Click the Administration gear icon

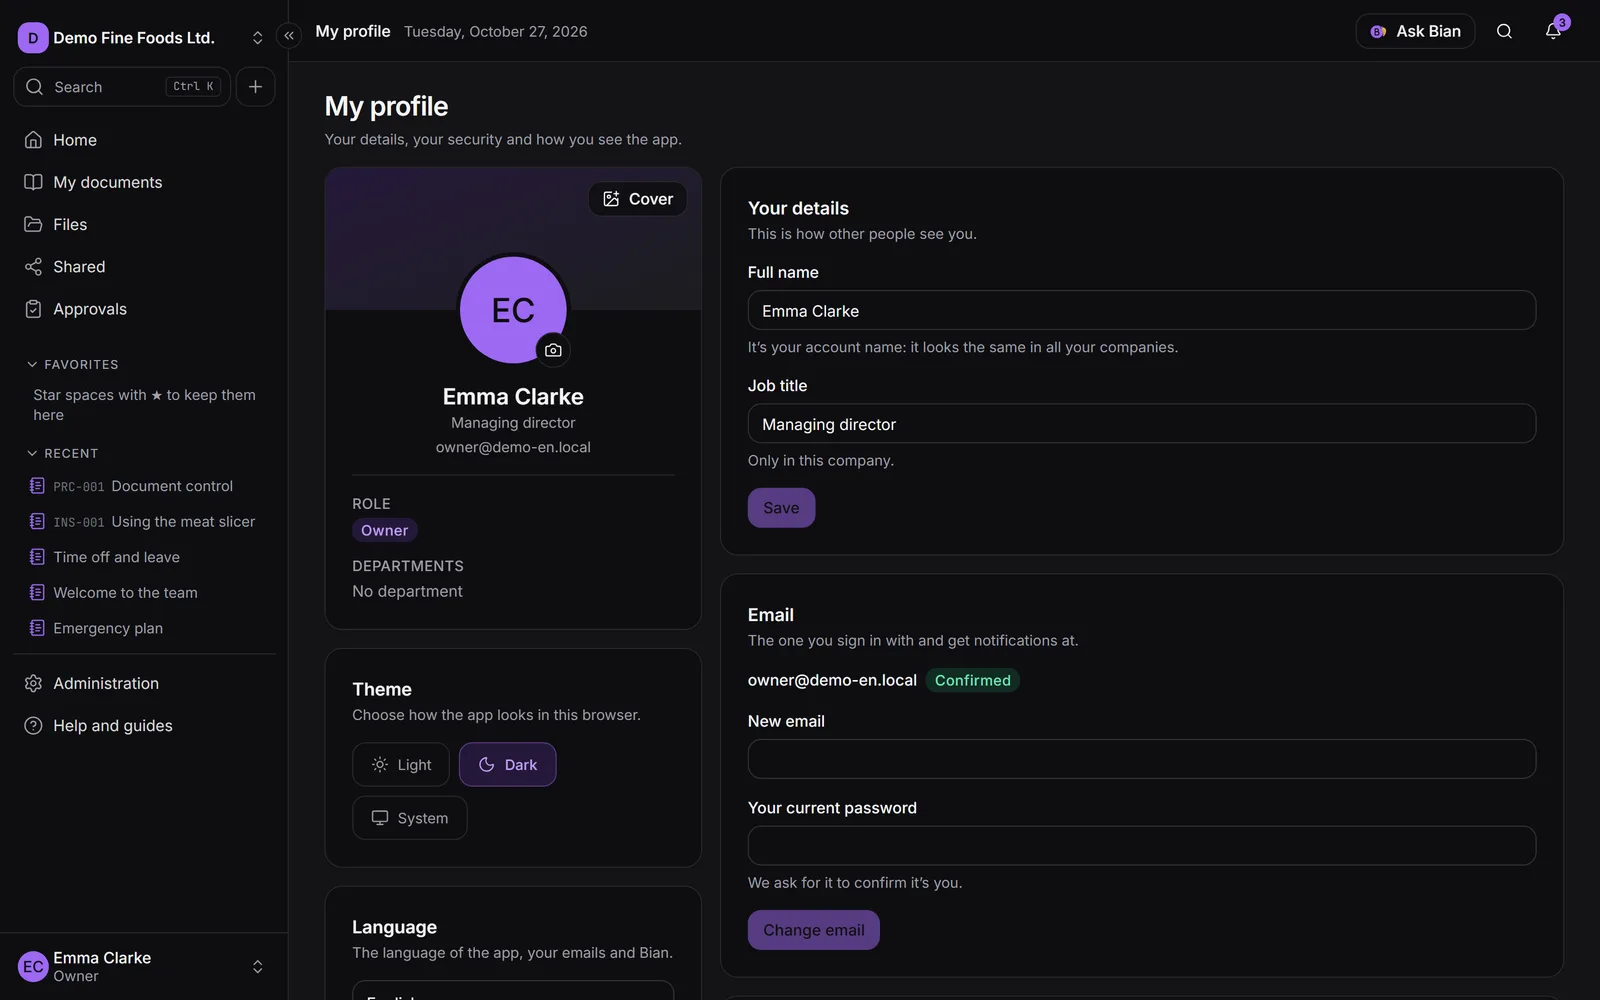tap(33, 683)
